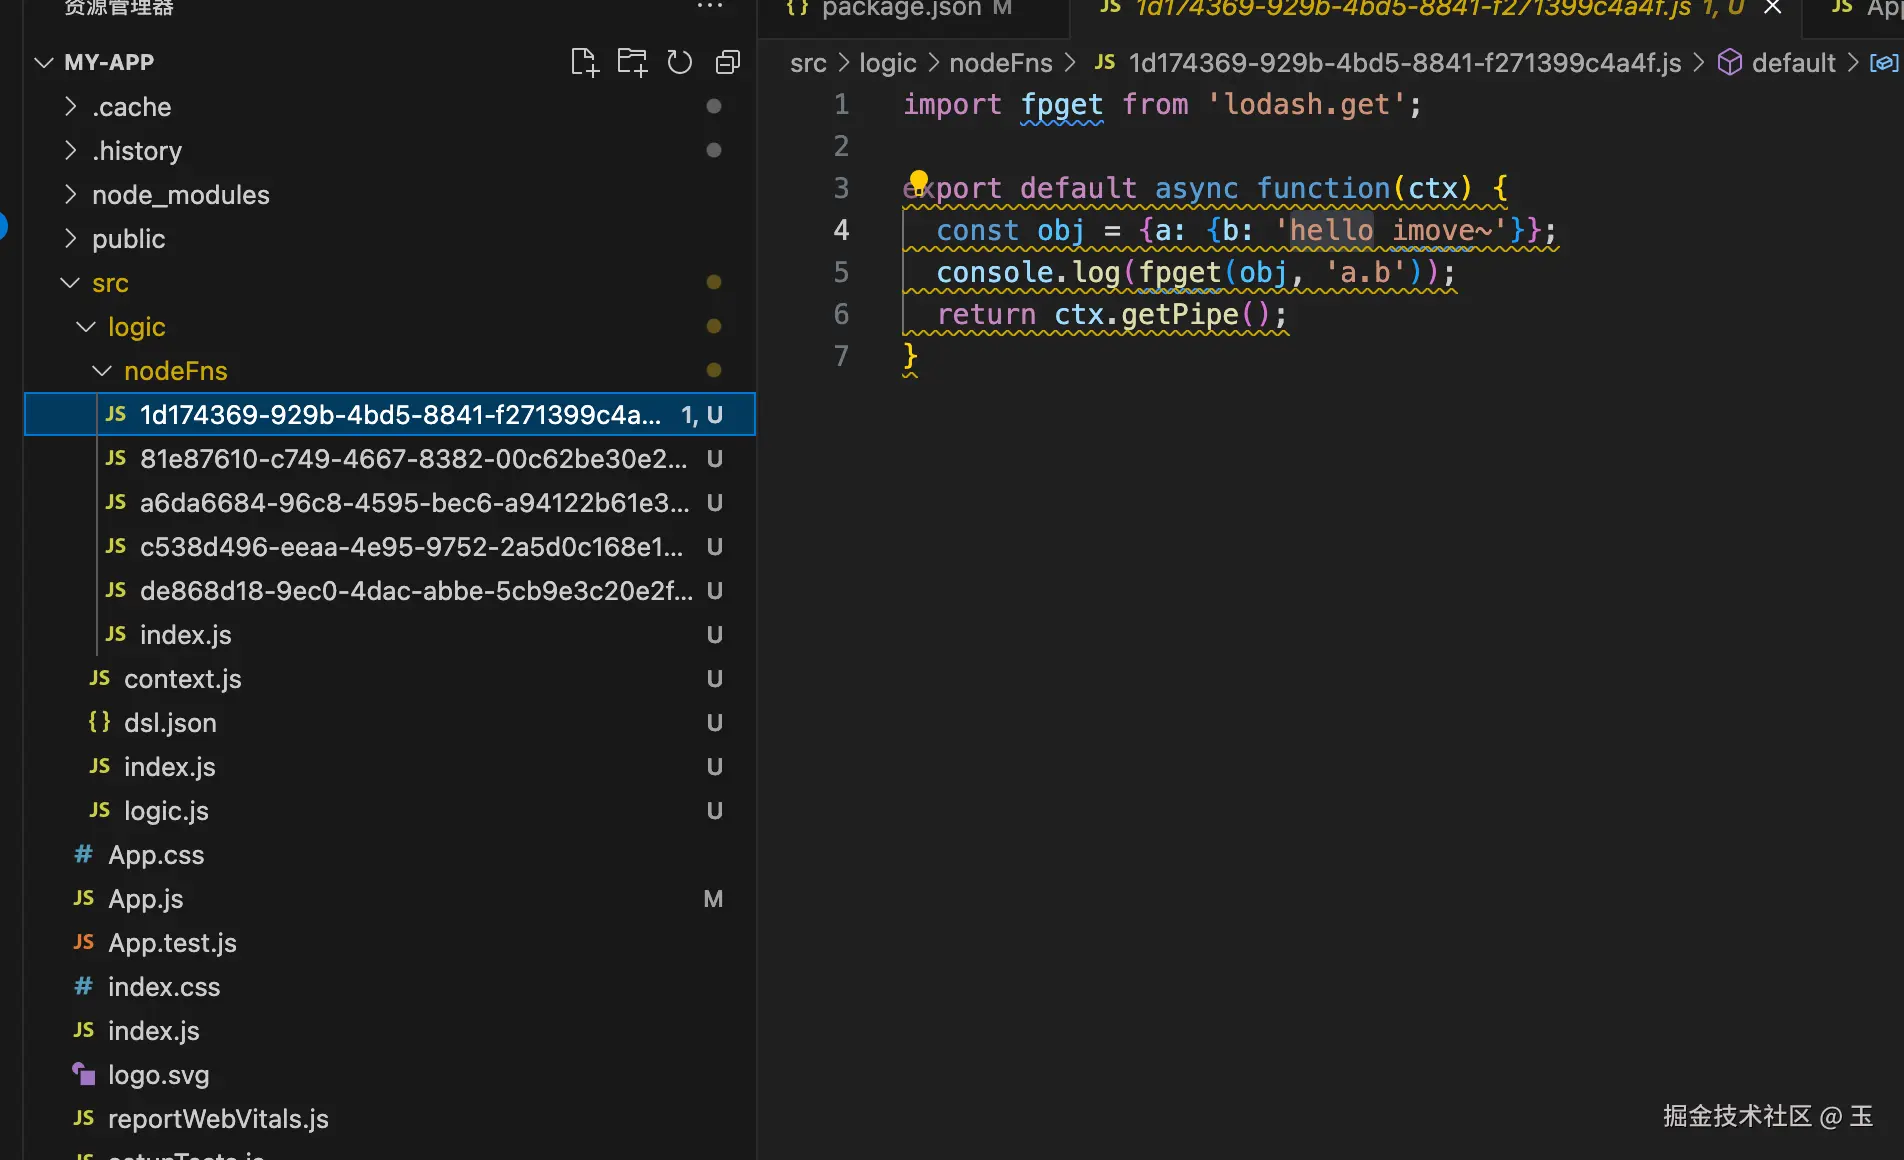Click the hash icon beside index.css
Screen dimensions: 1904x1160
(x=84, y=986)
